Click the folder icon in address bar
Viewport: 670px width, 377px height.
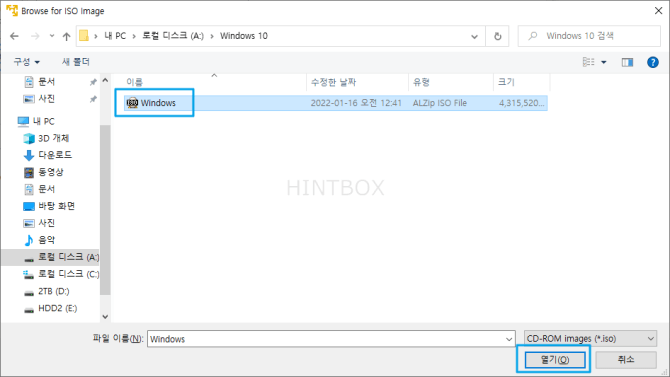(84, 36)
